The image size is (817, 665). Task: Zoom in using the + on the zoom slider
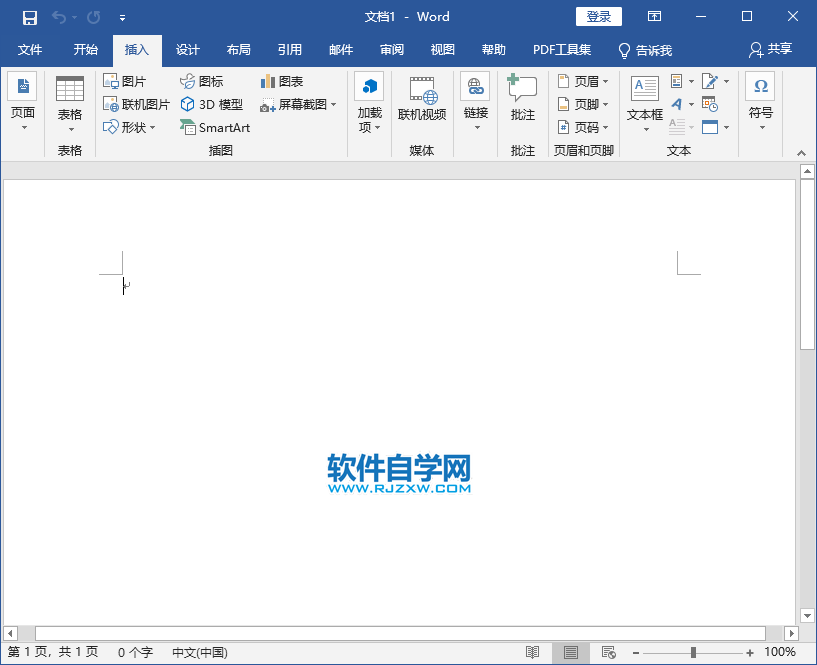[748, 652]
